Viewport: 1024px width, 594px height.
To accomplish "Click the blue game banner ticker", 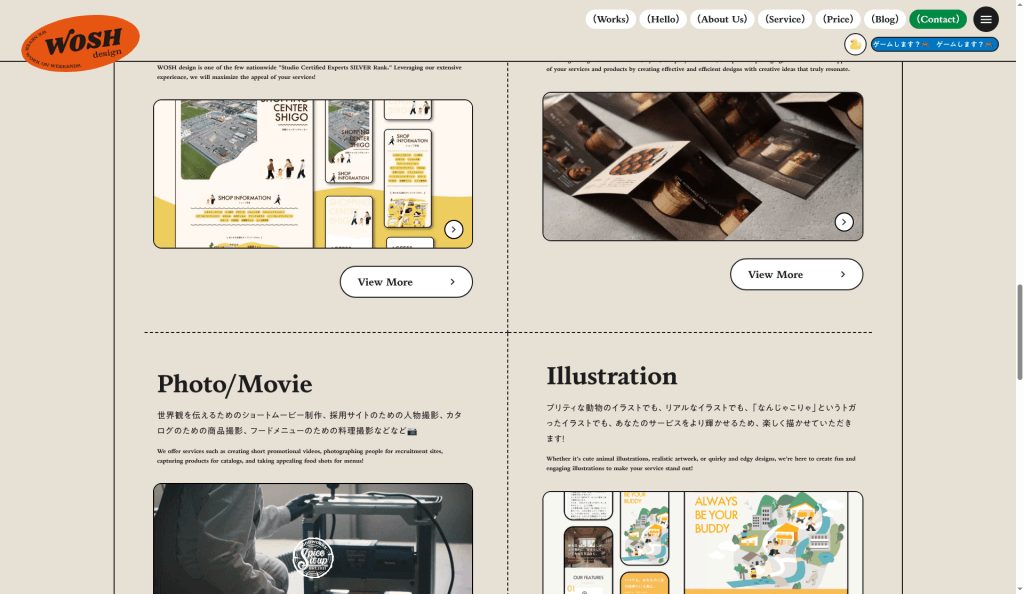I will tap(934, 44).
